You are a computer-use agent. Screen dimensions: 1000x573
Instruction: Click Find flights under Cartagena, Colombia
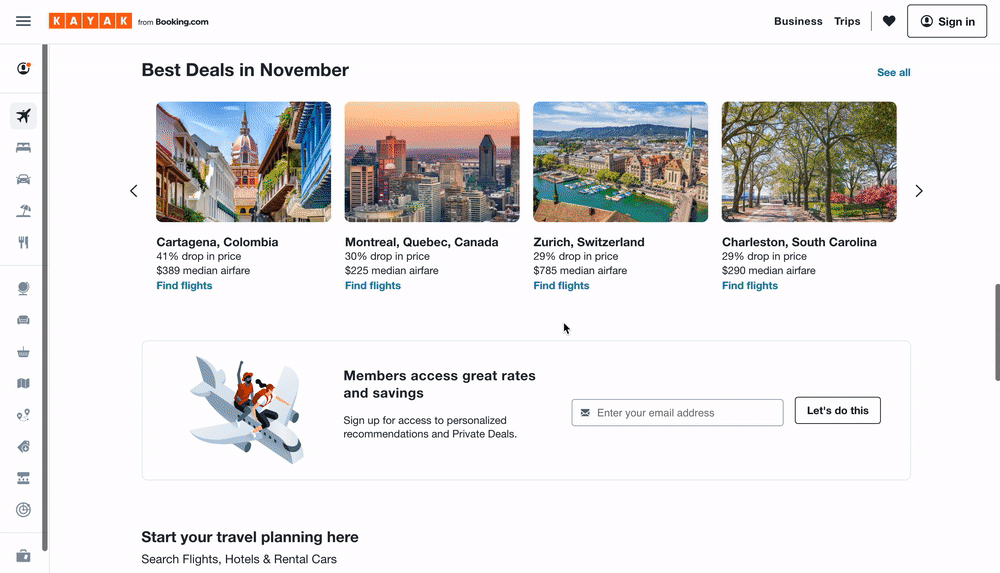(184, 286)
